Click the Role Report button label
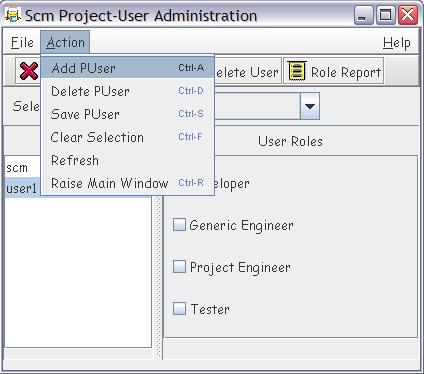Image resolution: width=424 pixels, height=374 pixels. point(346,72)
